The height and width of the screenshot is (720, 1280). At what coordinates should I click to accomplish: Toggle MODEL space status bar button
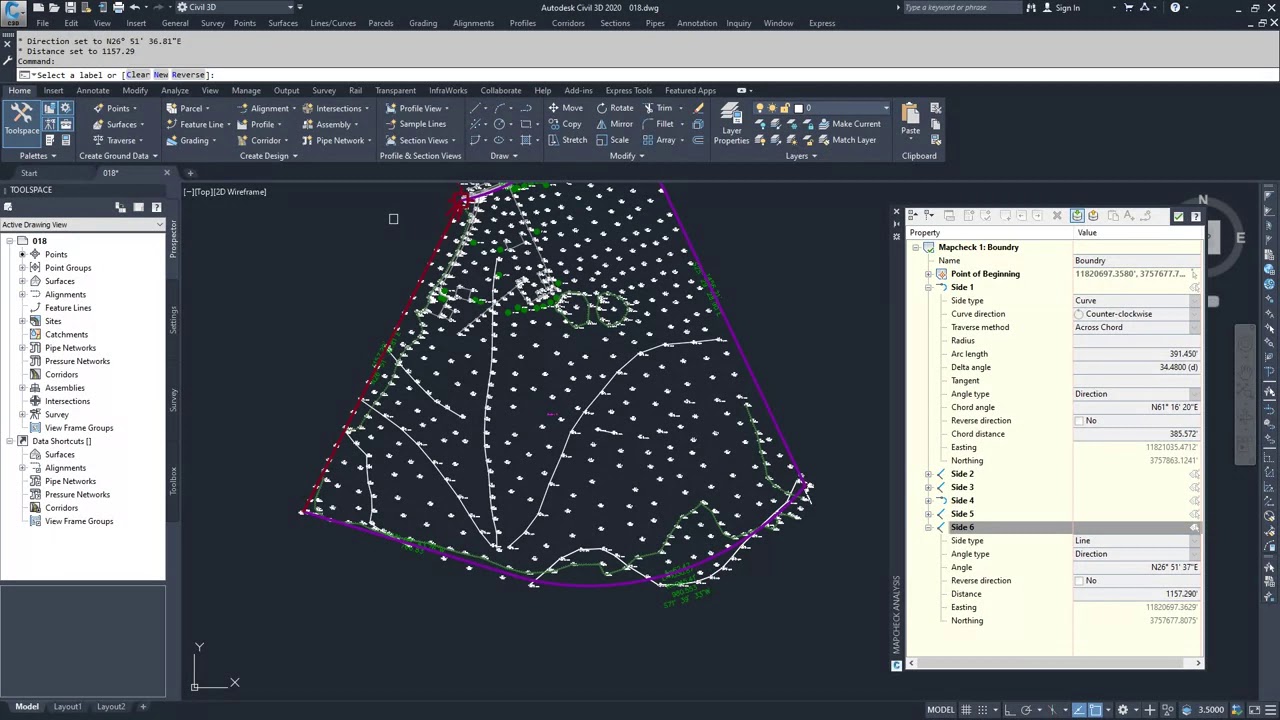click(x=940, y=710)
